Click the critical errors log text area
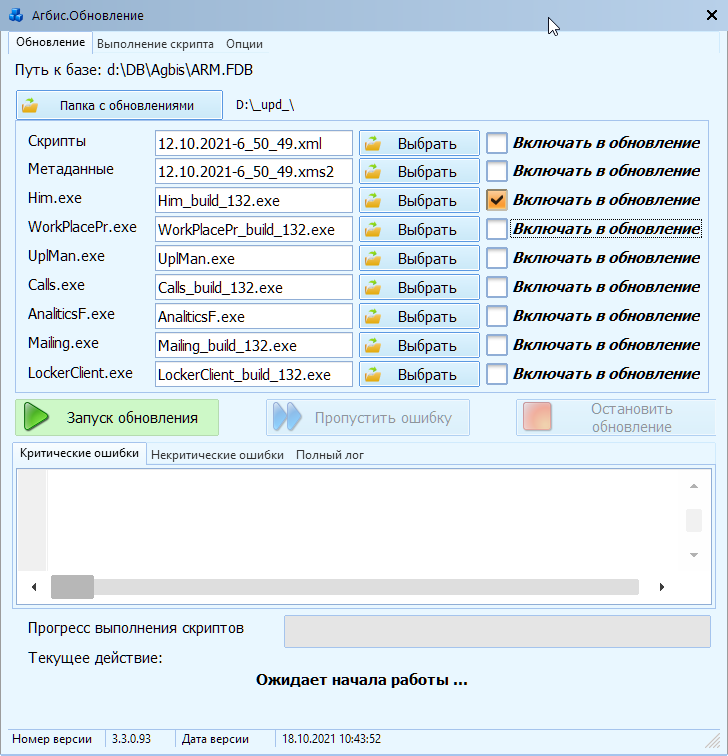Image resolution: width=728 pixels, height=756 pixels. coord(366,521)
